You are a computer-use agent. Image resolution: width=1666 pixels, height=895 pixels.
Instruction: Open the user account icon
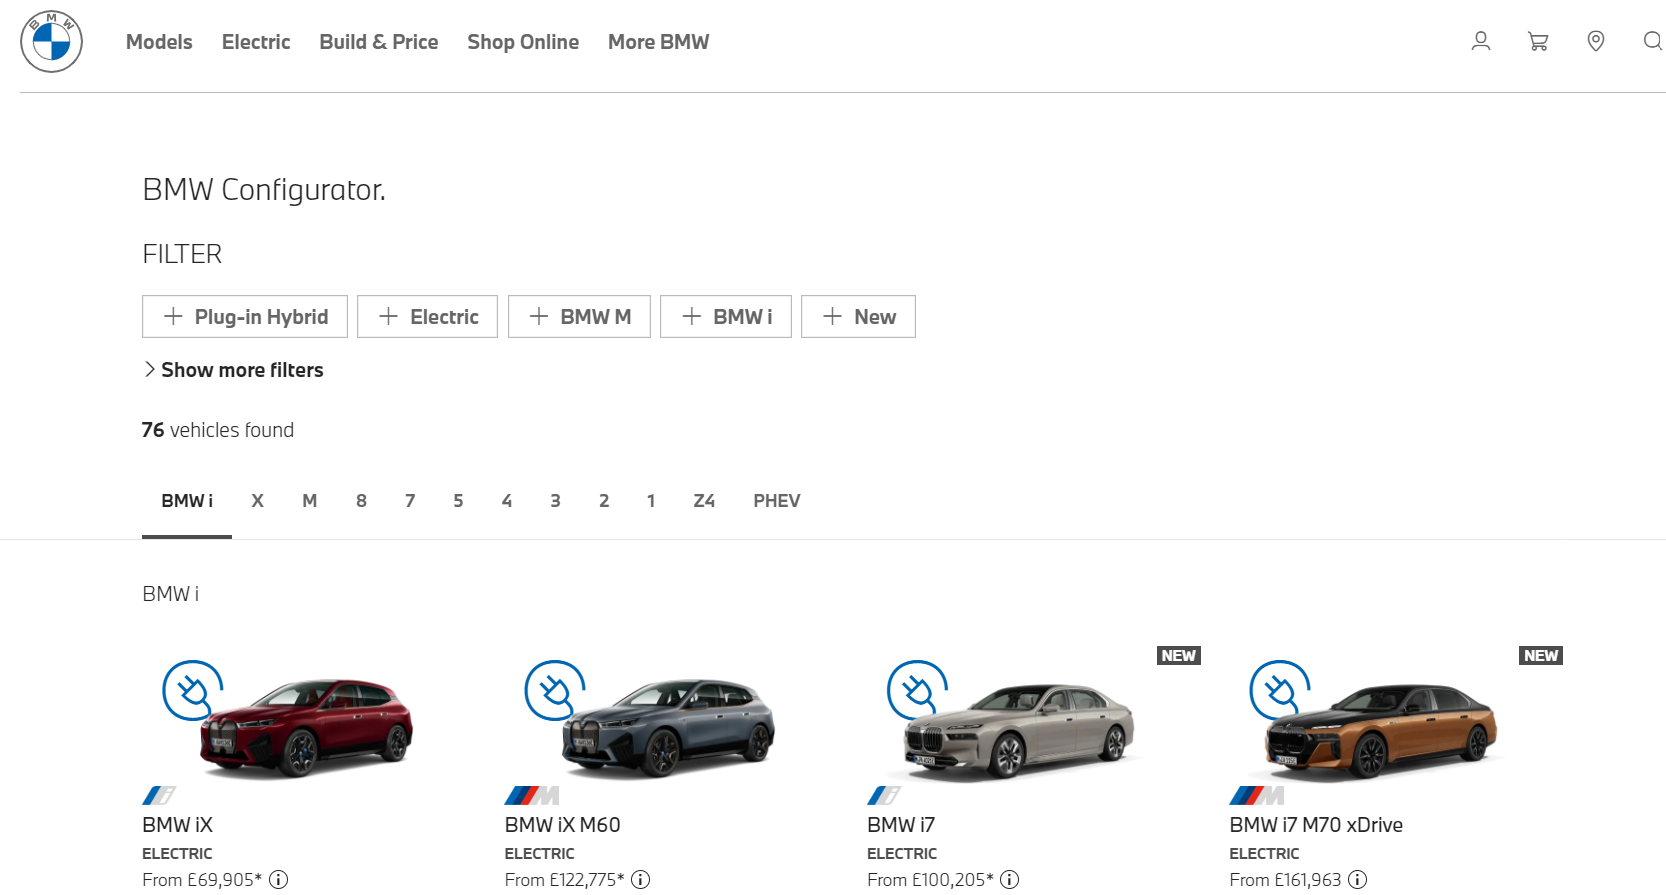pos(1481,41)
